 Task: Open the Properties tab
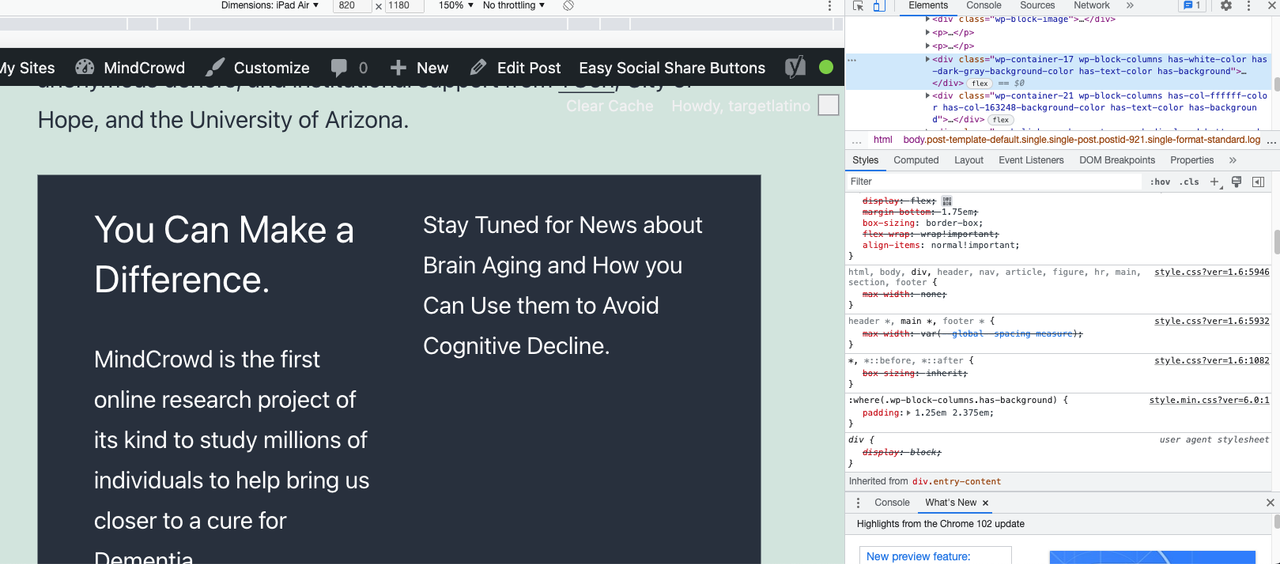tap(1192, 160)
